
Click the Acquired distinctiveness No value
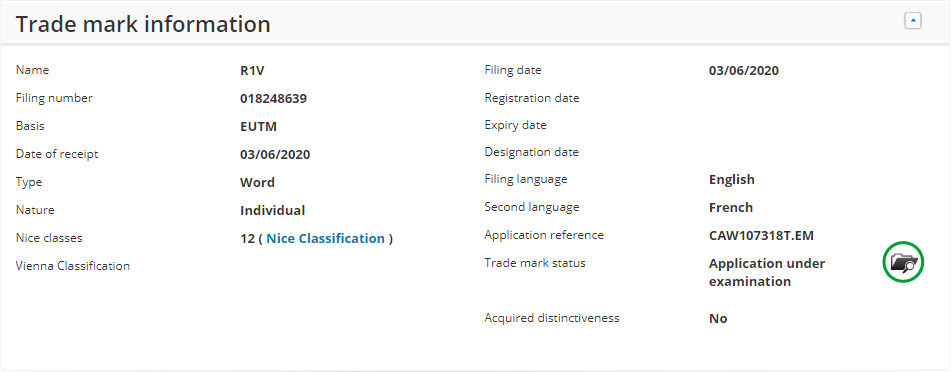point(718,319)
